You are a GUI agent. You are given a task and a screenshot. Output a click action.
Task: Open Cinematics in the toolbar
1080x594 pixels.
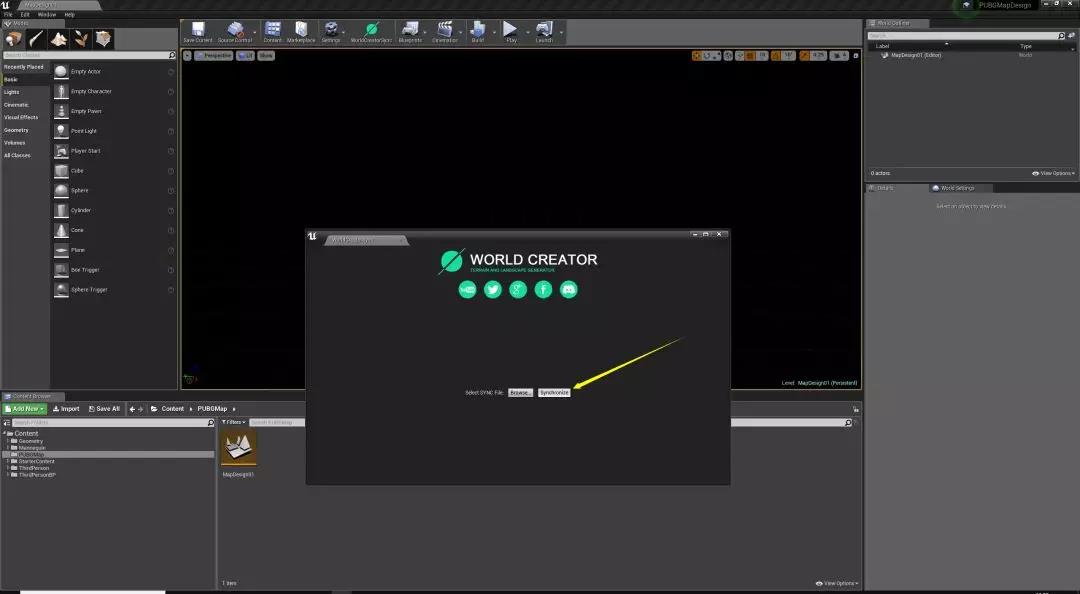tap(444, 32)
